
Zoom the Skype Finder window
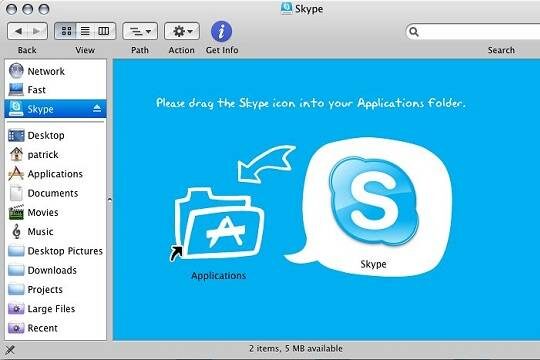pyautogui.click(x=44, y=9)
